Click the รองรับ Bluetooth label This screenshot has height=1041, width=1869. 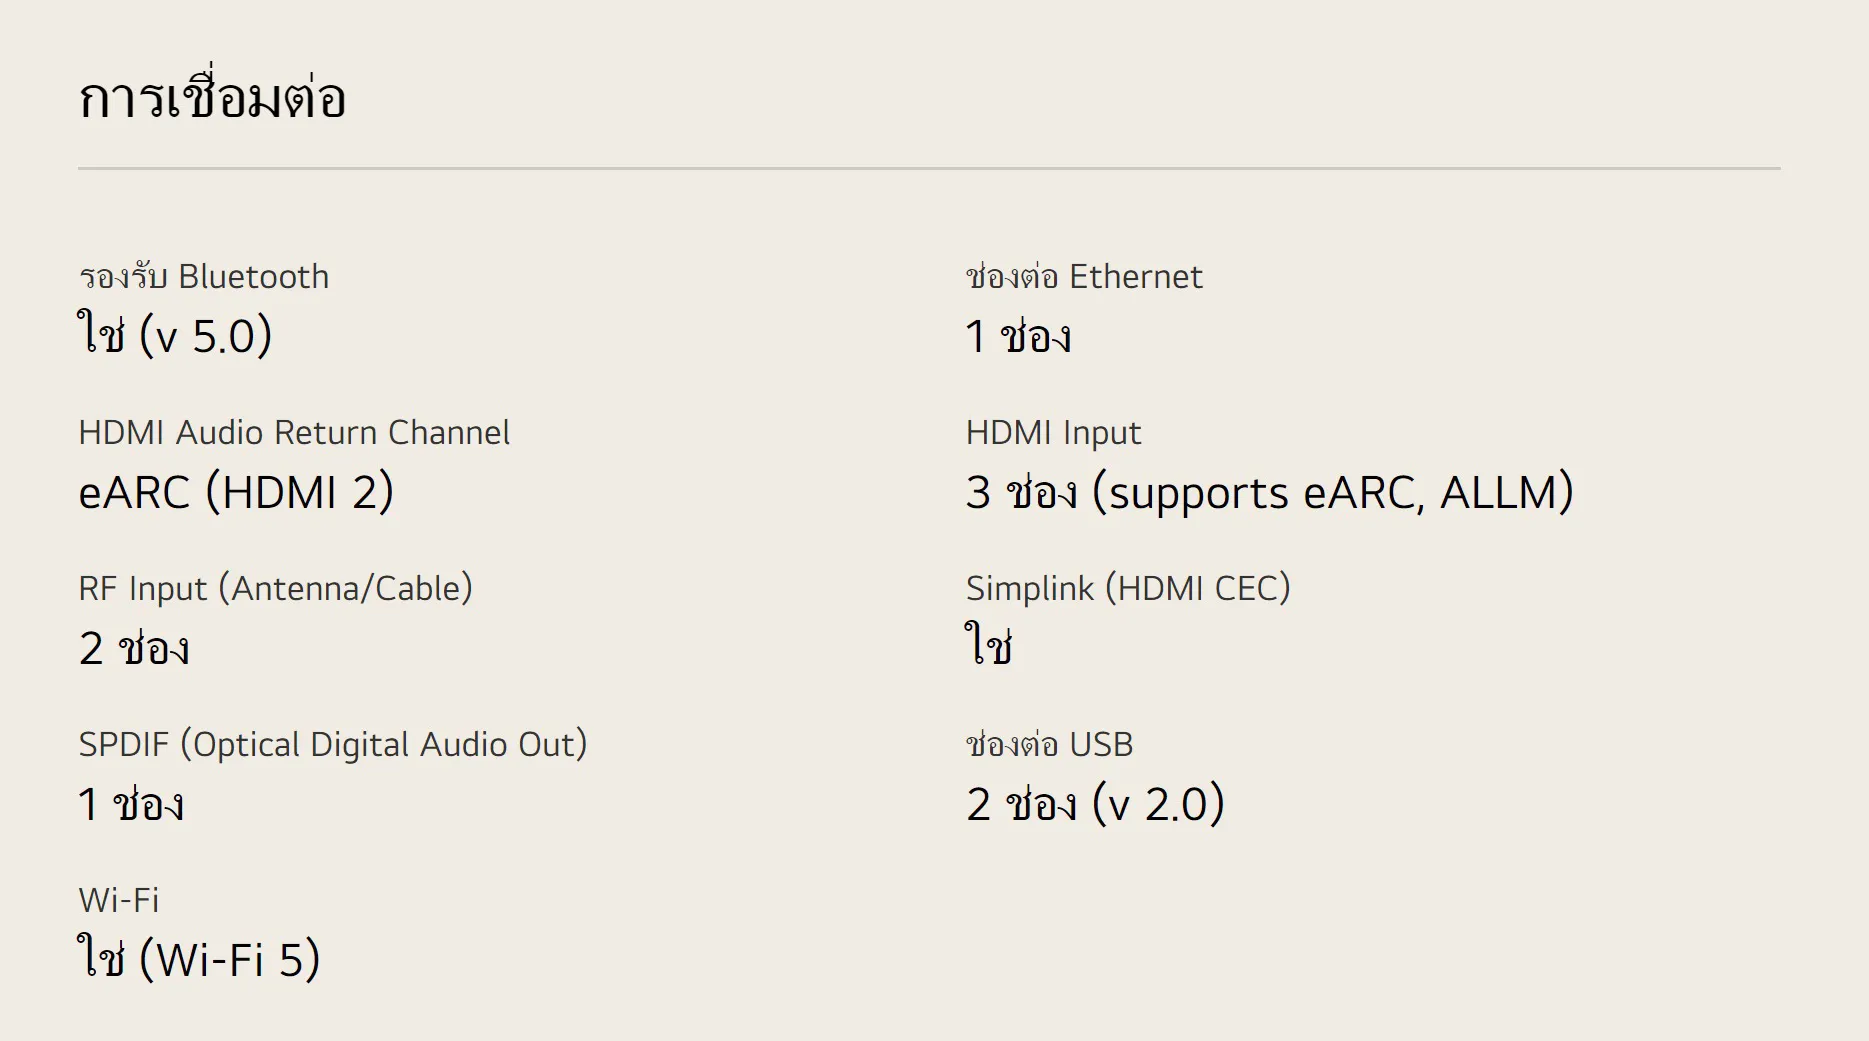204,277
